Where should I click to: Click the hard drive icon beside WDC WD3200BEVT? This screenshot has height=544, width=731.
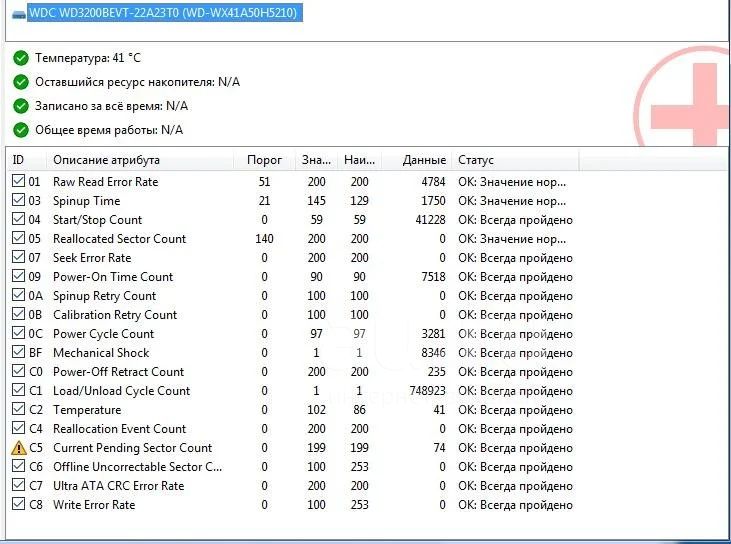coord(19,15)
